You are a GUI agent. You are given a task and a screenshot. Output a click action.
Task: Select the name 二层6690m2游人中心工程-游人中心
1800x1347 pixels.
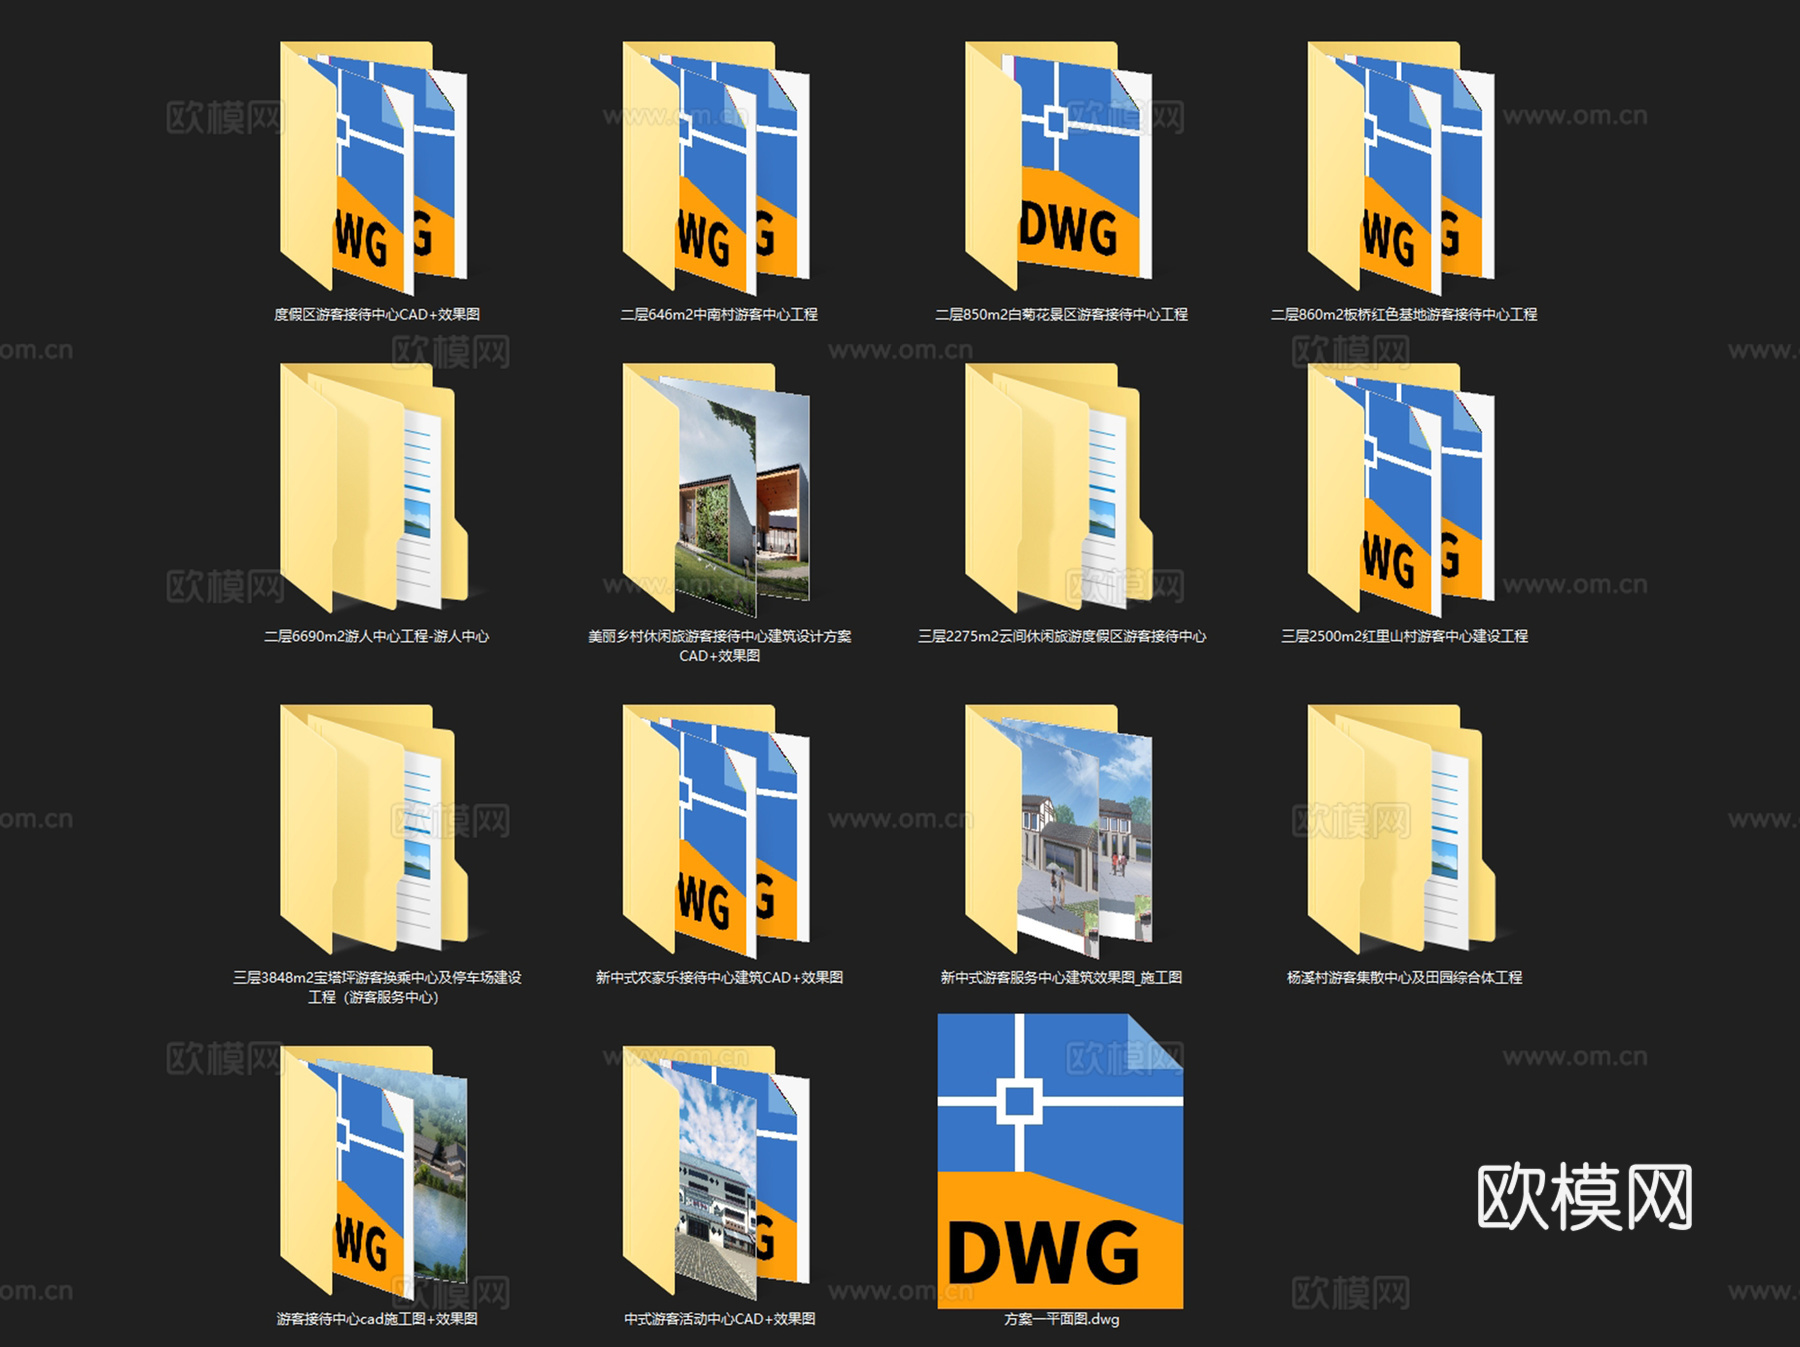pos(377,636)
